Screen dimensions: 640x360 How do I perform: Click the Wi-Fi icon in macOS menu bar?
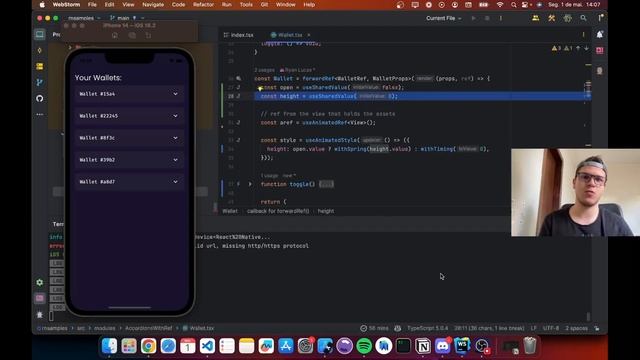pos(500,4)
